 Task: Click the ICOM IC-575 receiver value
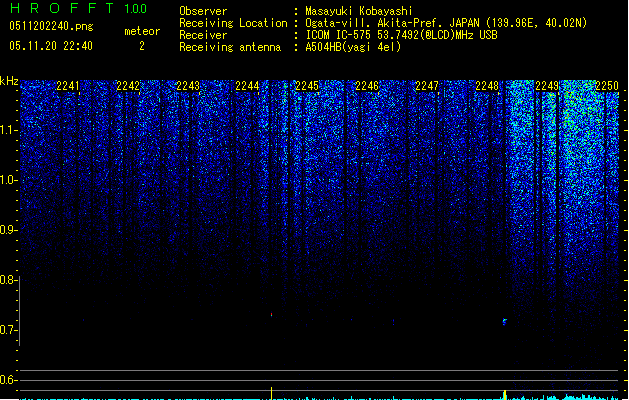point(401,35)
